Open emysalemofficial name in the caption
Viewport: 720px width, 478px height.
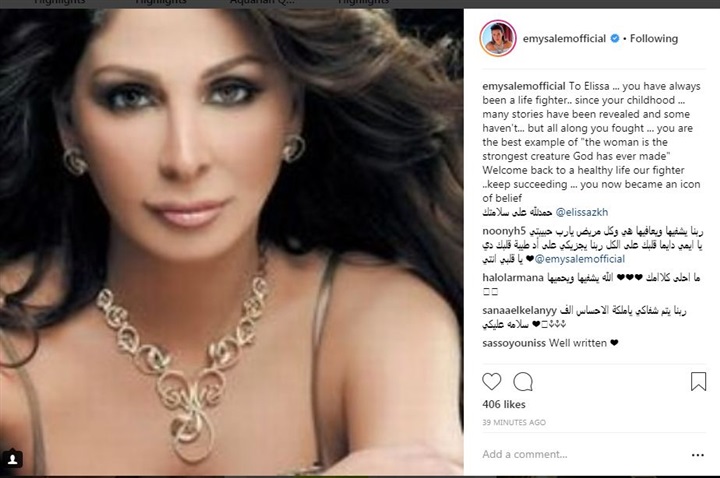[524, 86]
